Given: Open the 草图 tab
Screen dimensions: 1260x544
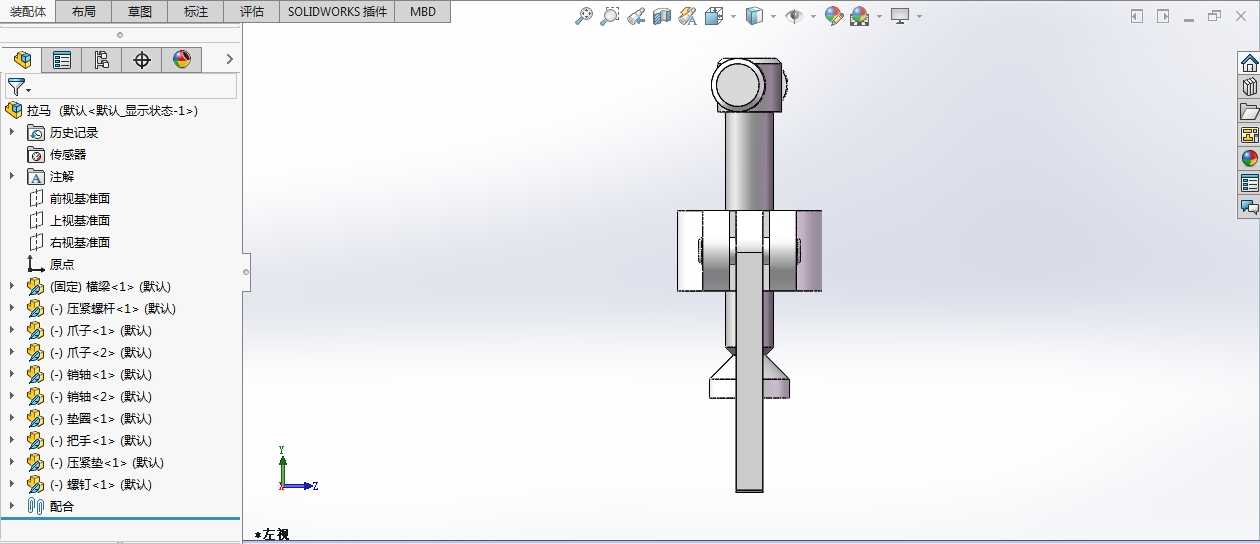Looking at the screenshot, I should (x=140, y=12).
